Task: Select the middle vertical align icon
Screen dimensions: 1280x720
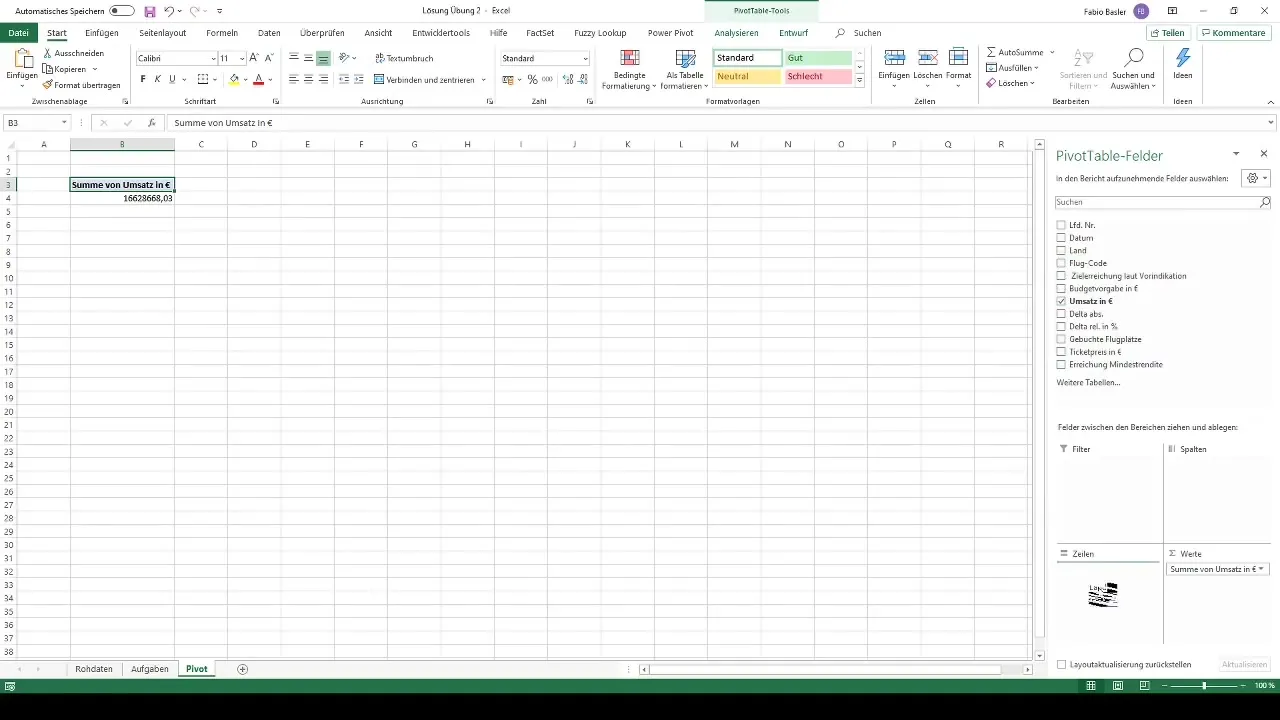Action: [x=308, y=58]
